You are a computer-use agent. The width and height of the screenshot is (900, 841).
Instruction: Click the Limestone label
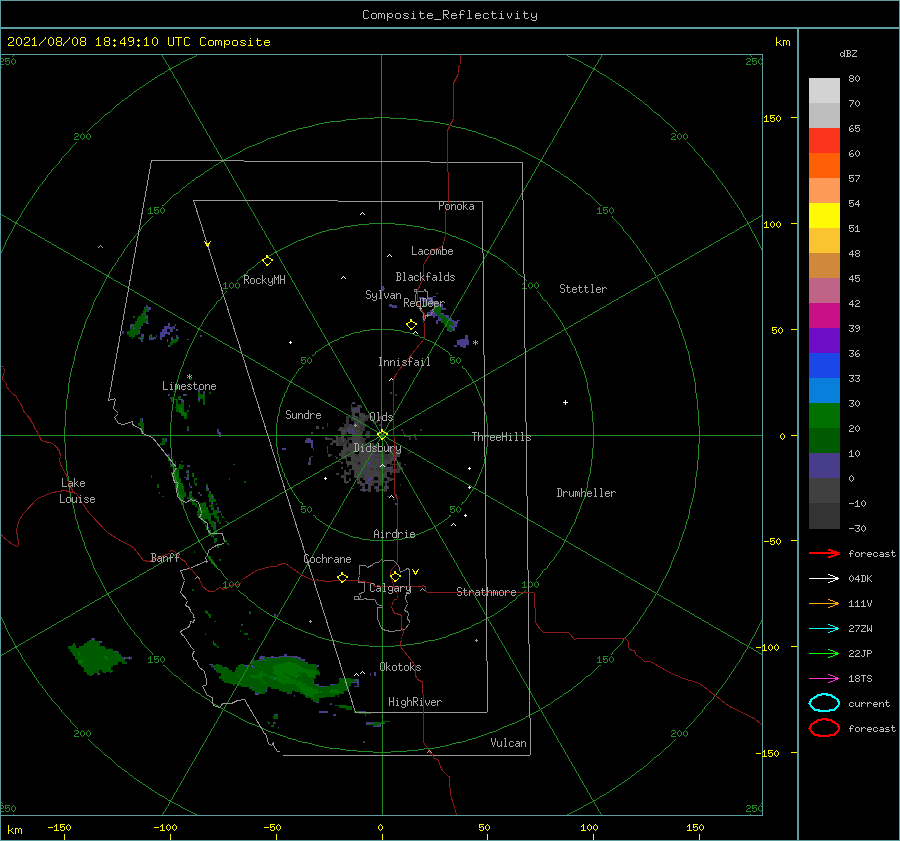(x=189, y=386)
